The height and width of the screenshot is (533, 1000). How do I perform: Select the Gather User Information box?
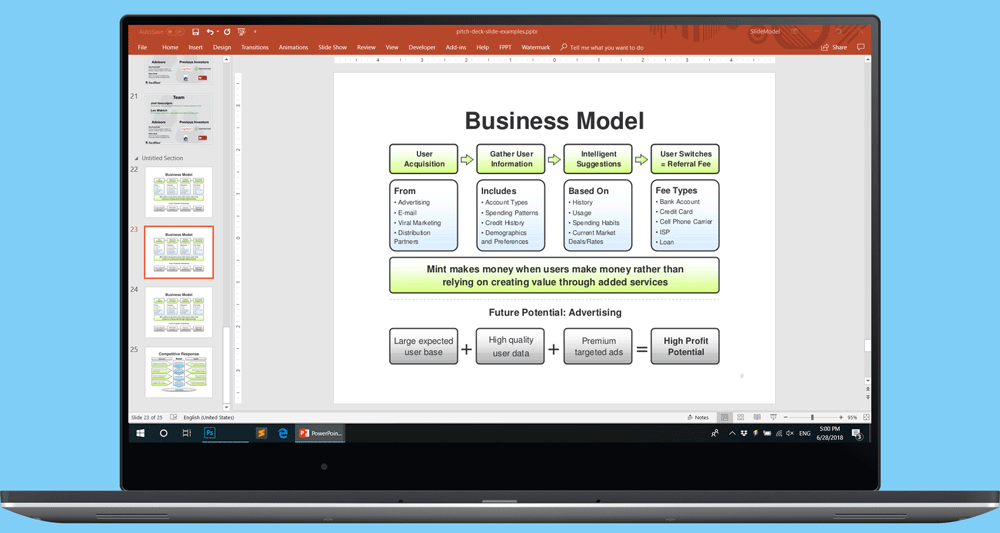coord(511,159)
